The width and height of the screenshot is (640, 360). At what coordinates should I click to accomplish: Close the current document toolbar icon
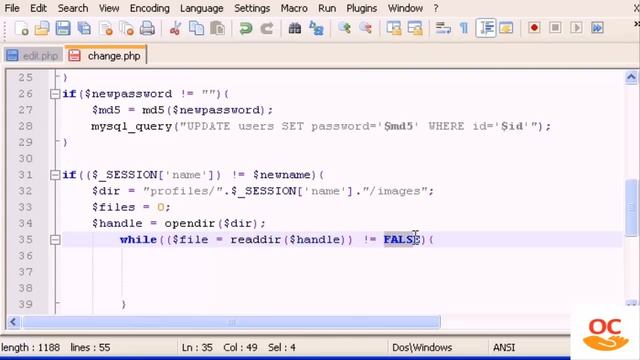pos(106,28)
